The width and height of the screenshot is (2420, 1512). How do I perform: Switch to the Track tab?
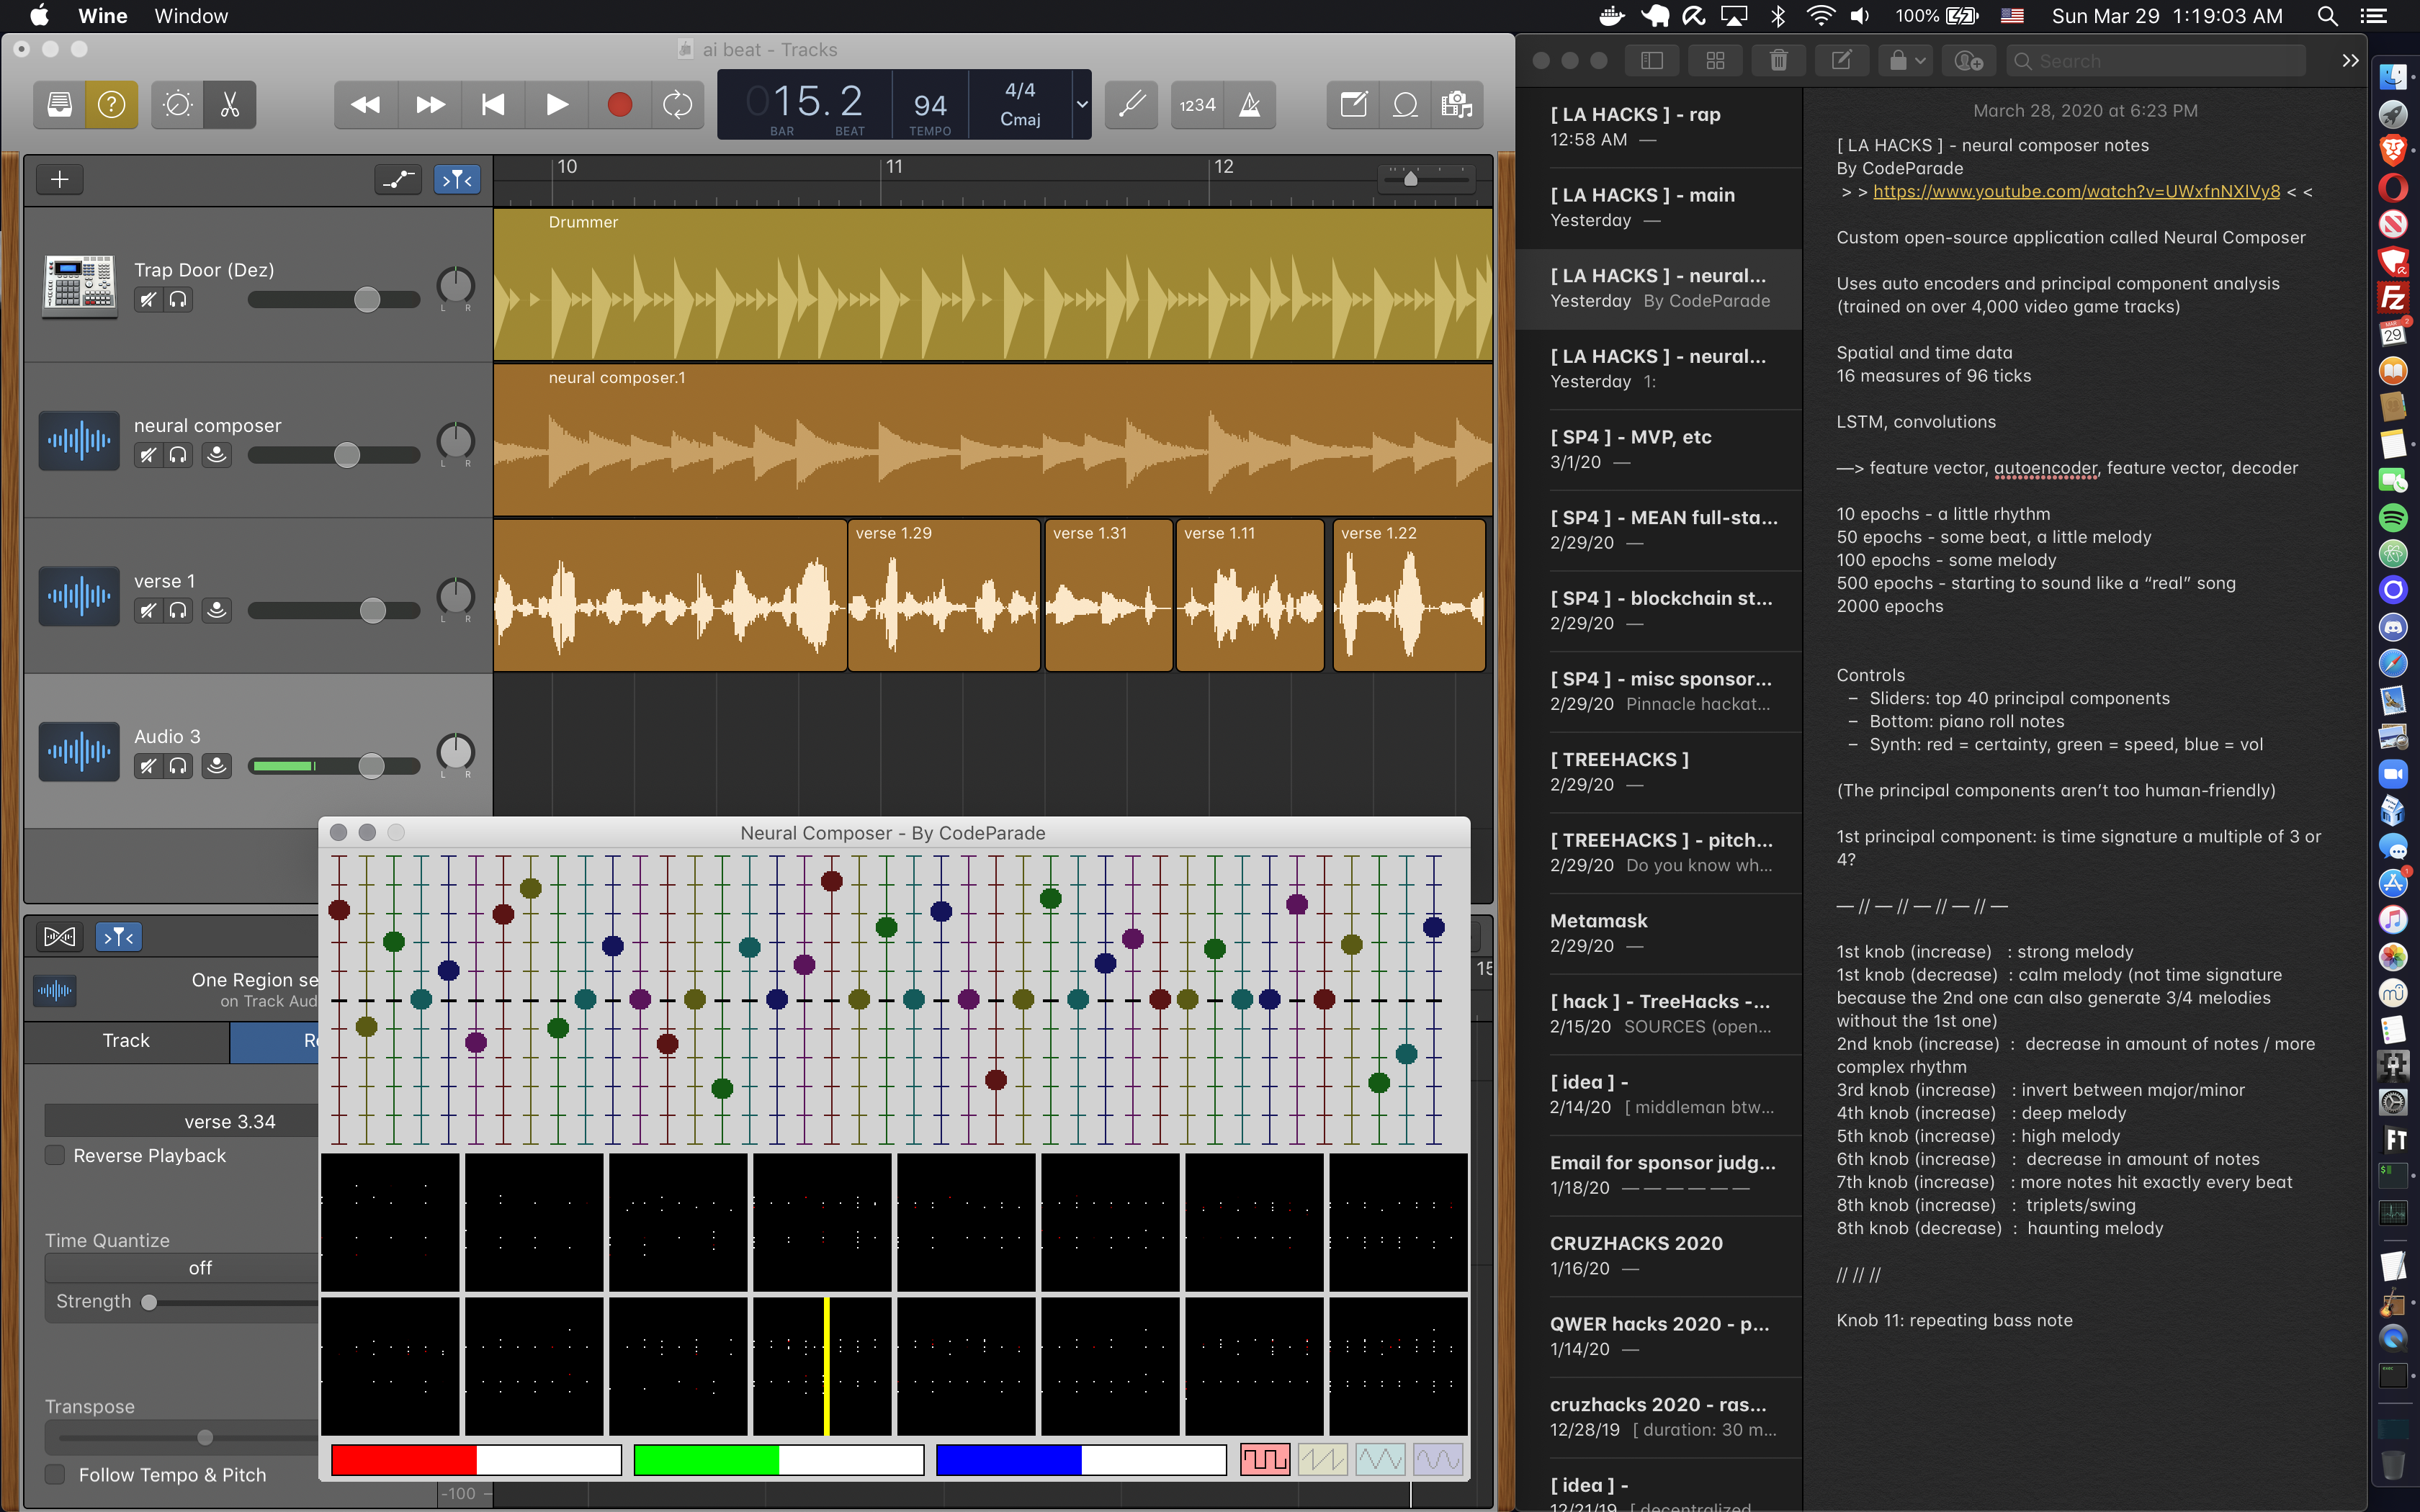[126, 1040]
